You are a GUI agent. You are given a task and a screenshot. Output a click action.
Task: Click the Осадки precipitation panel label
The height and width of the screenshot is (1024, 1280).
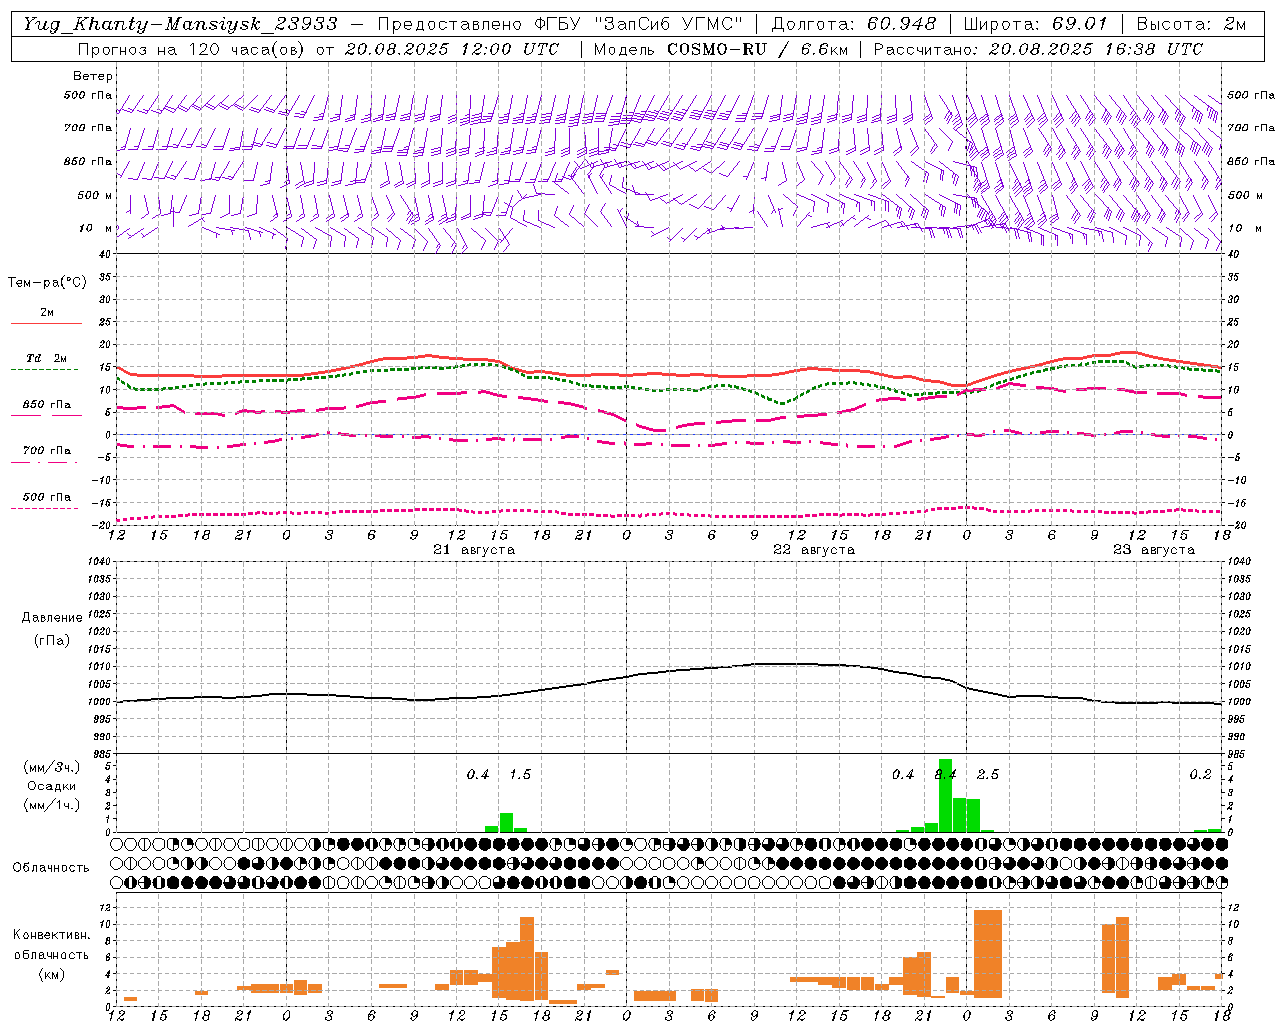51,786
